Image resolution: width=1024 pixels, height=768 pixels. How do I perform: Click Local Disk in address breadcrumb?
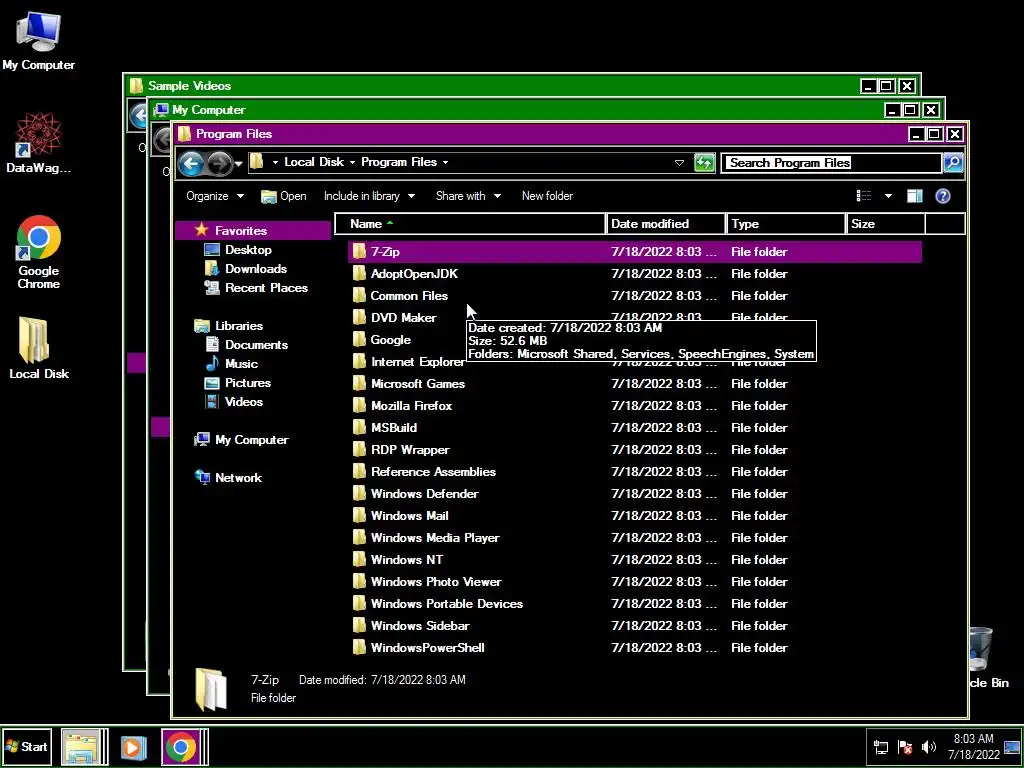point(313,163)
